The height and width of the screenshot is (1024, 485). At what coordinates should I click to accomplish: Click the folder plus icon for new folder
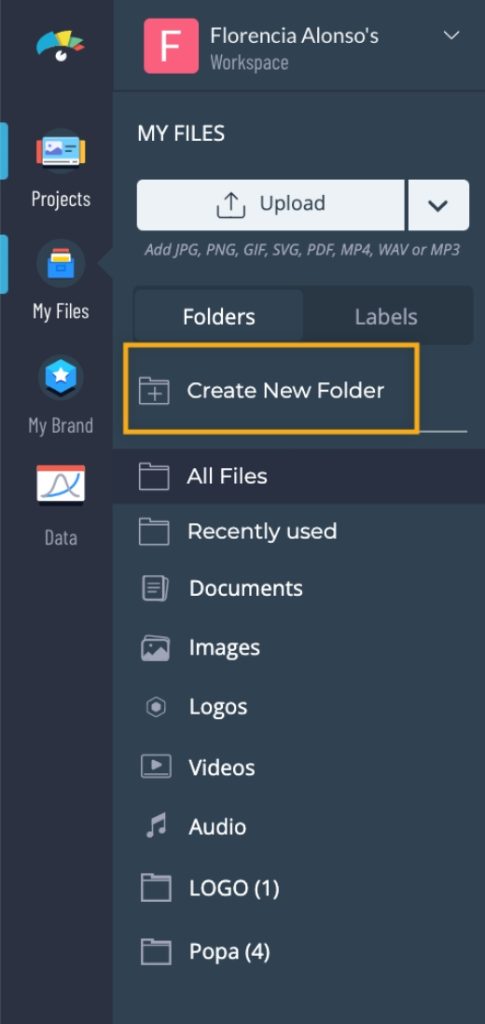(x=154, y=391)
